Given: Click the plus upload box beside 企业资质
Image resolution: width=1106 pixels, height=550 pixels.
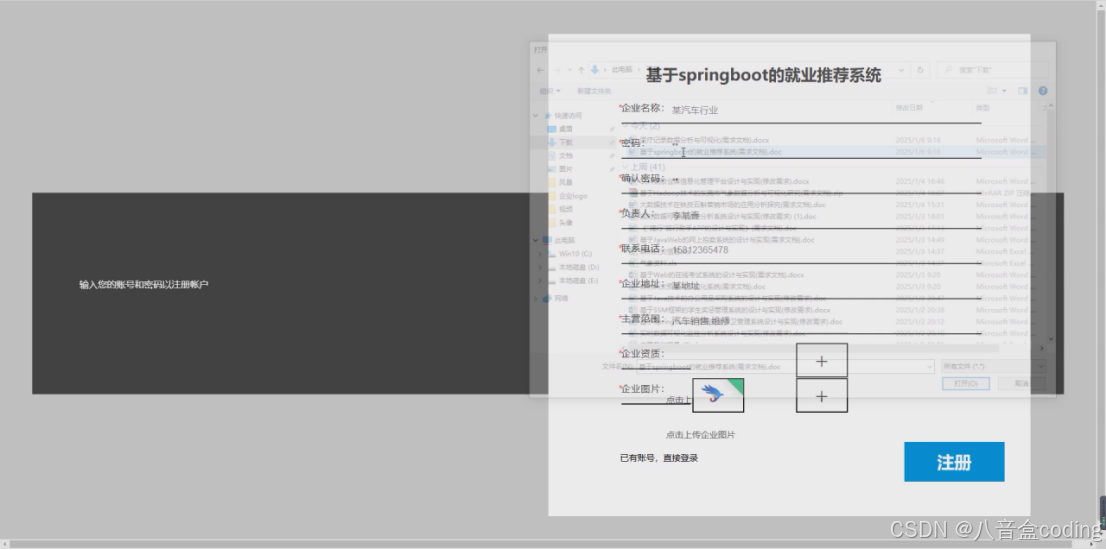Looking at the screenshot, I should (822, 361).
